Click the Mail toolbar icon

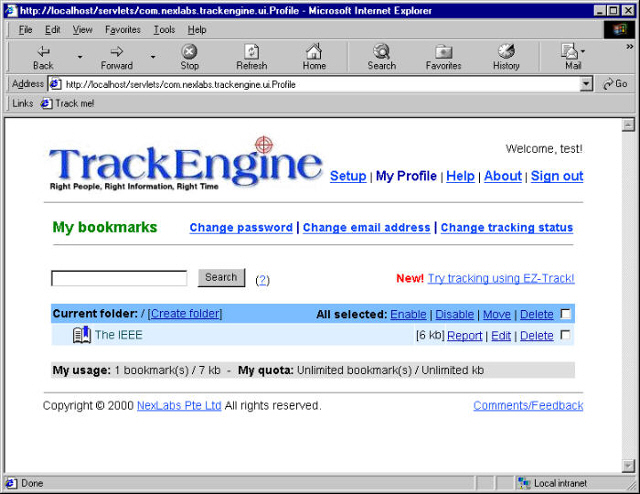pos(569,52)
